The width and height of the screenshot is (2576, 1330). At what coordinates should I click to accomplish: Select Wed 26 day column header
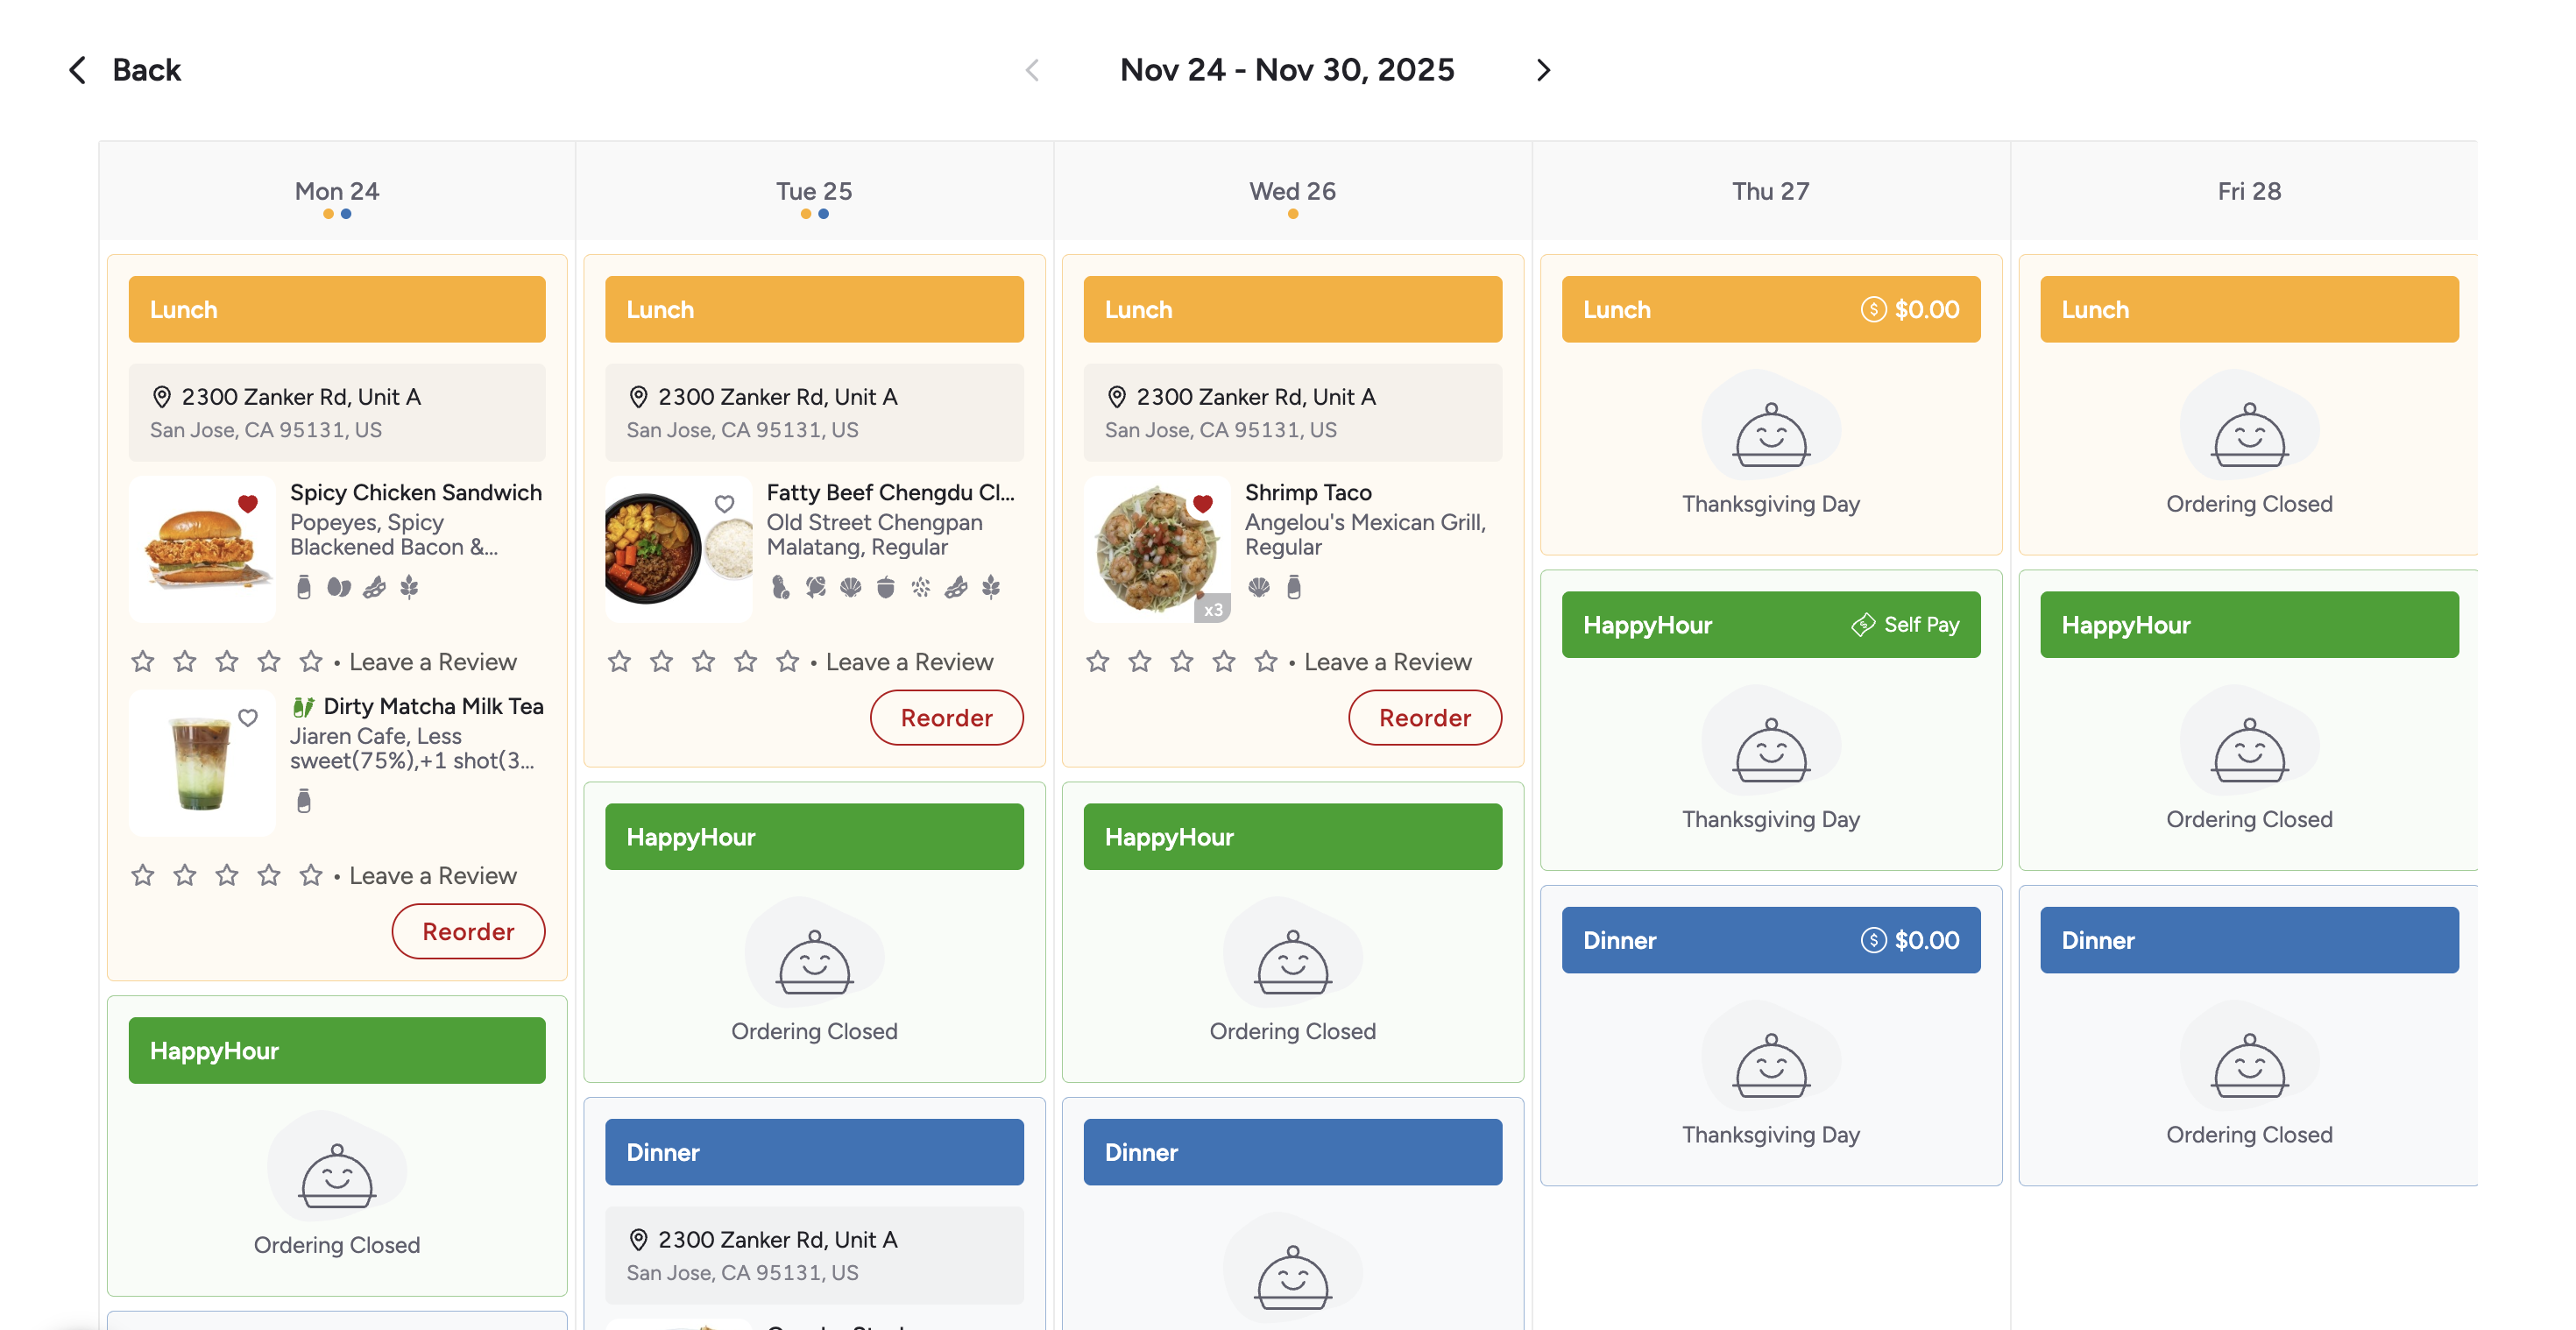[x=1292, y=191]
